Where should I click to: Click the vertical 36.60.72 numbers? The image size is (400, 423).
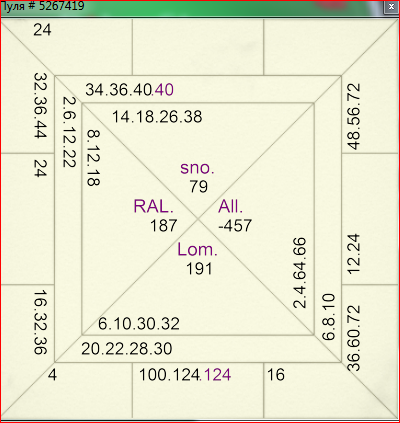click(354, 338)
